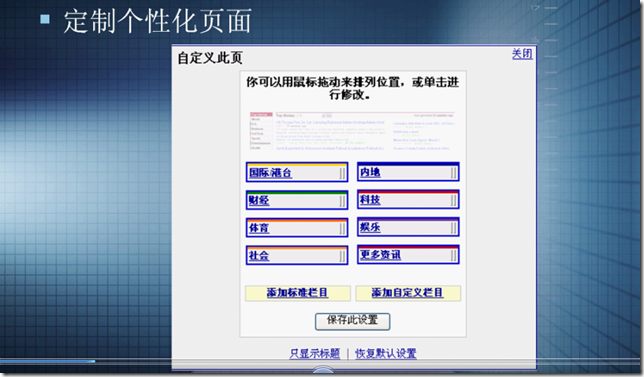The width and height of the screenshot is (644, 377).
Task: Click the blue progress bar at bottom left
Action: point(48,361)
